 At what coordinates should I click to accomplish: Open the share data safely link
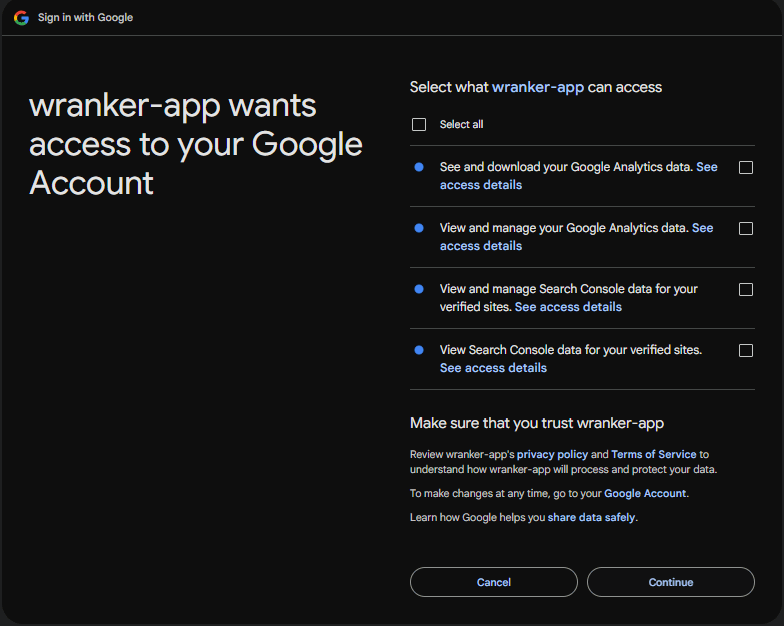tap(591, 518)
